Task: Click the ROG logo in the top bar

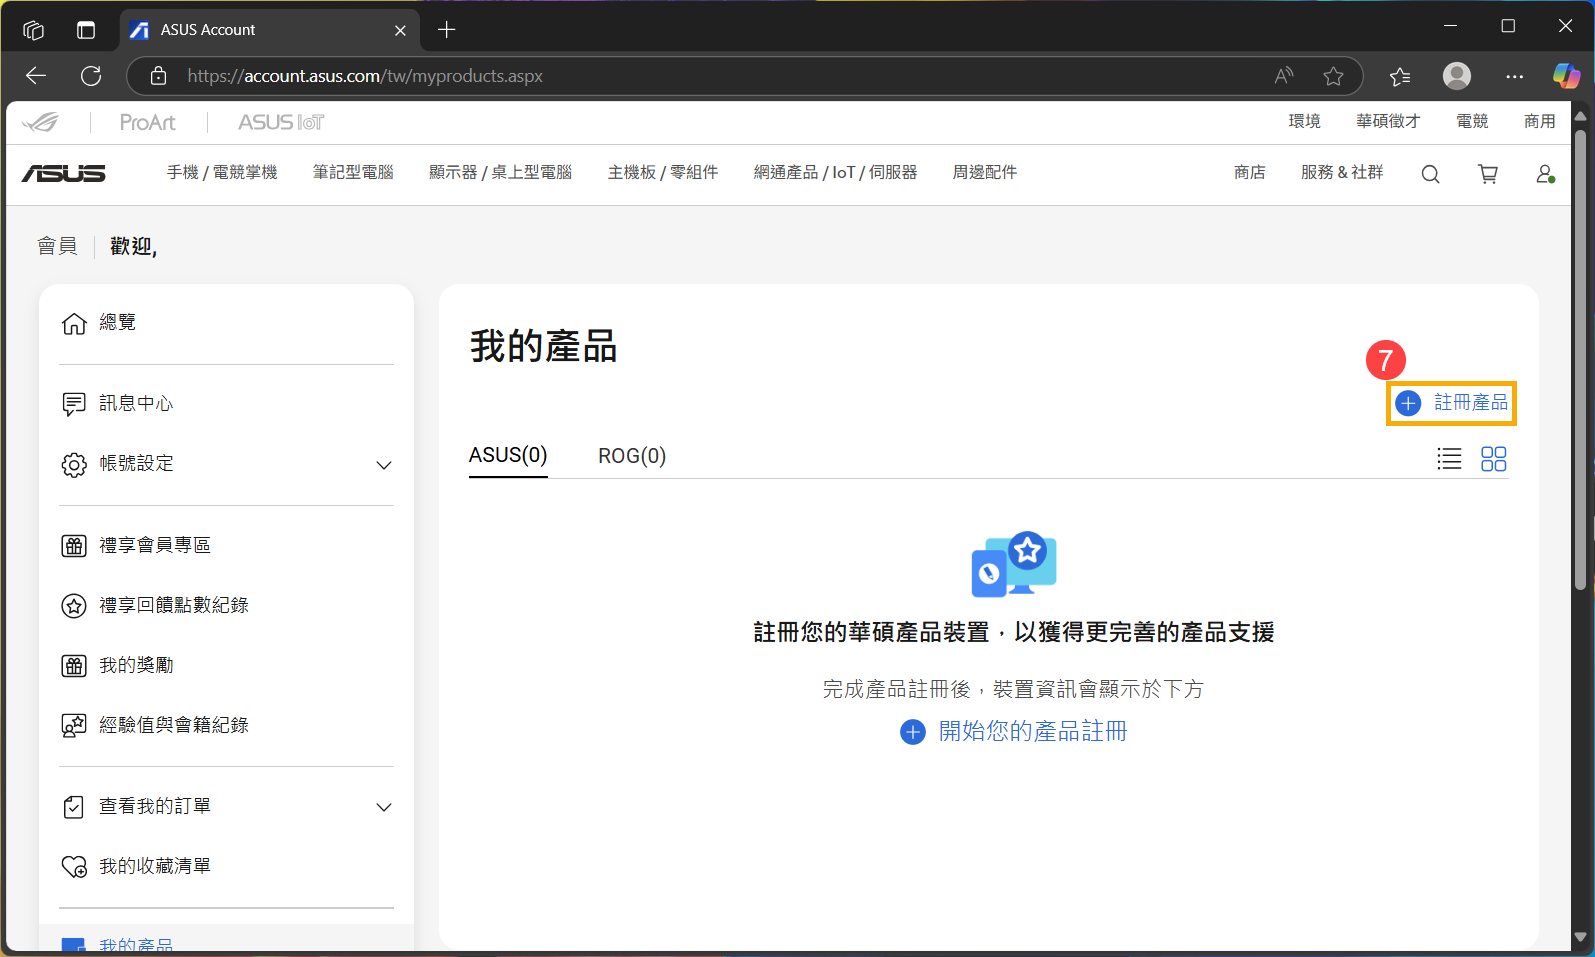Action: (42, 122)
